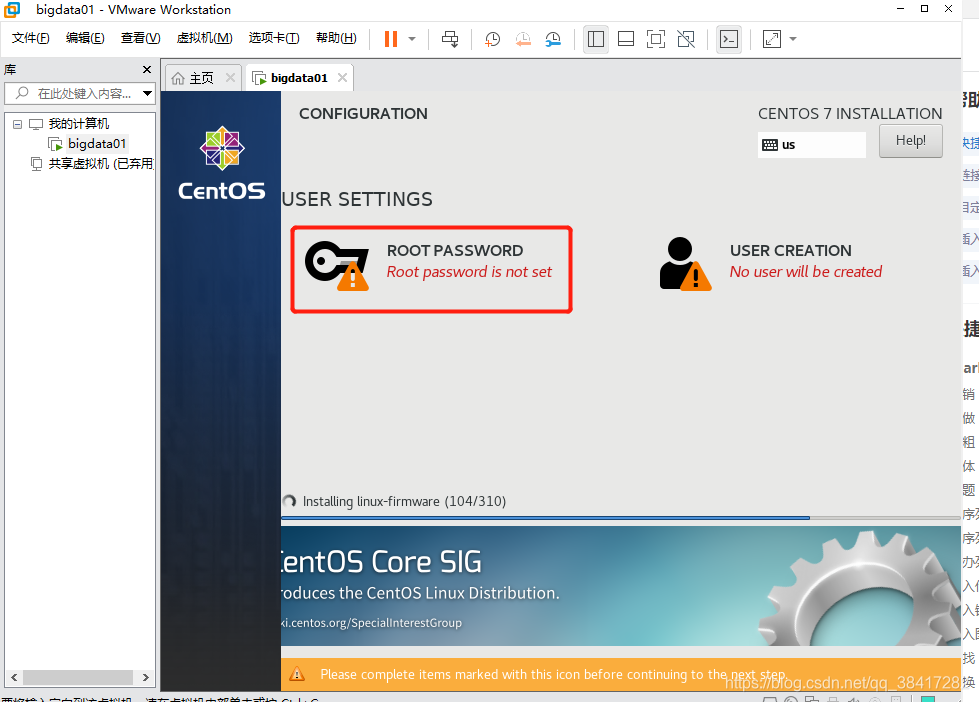Image resolution: width=979 pixels, height=702 pixels.
Task: Open the 帮助(H) menu
Action: point(336,38)
